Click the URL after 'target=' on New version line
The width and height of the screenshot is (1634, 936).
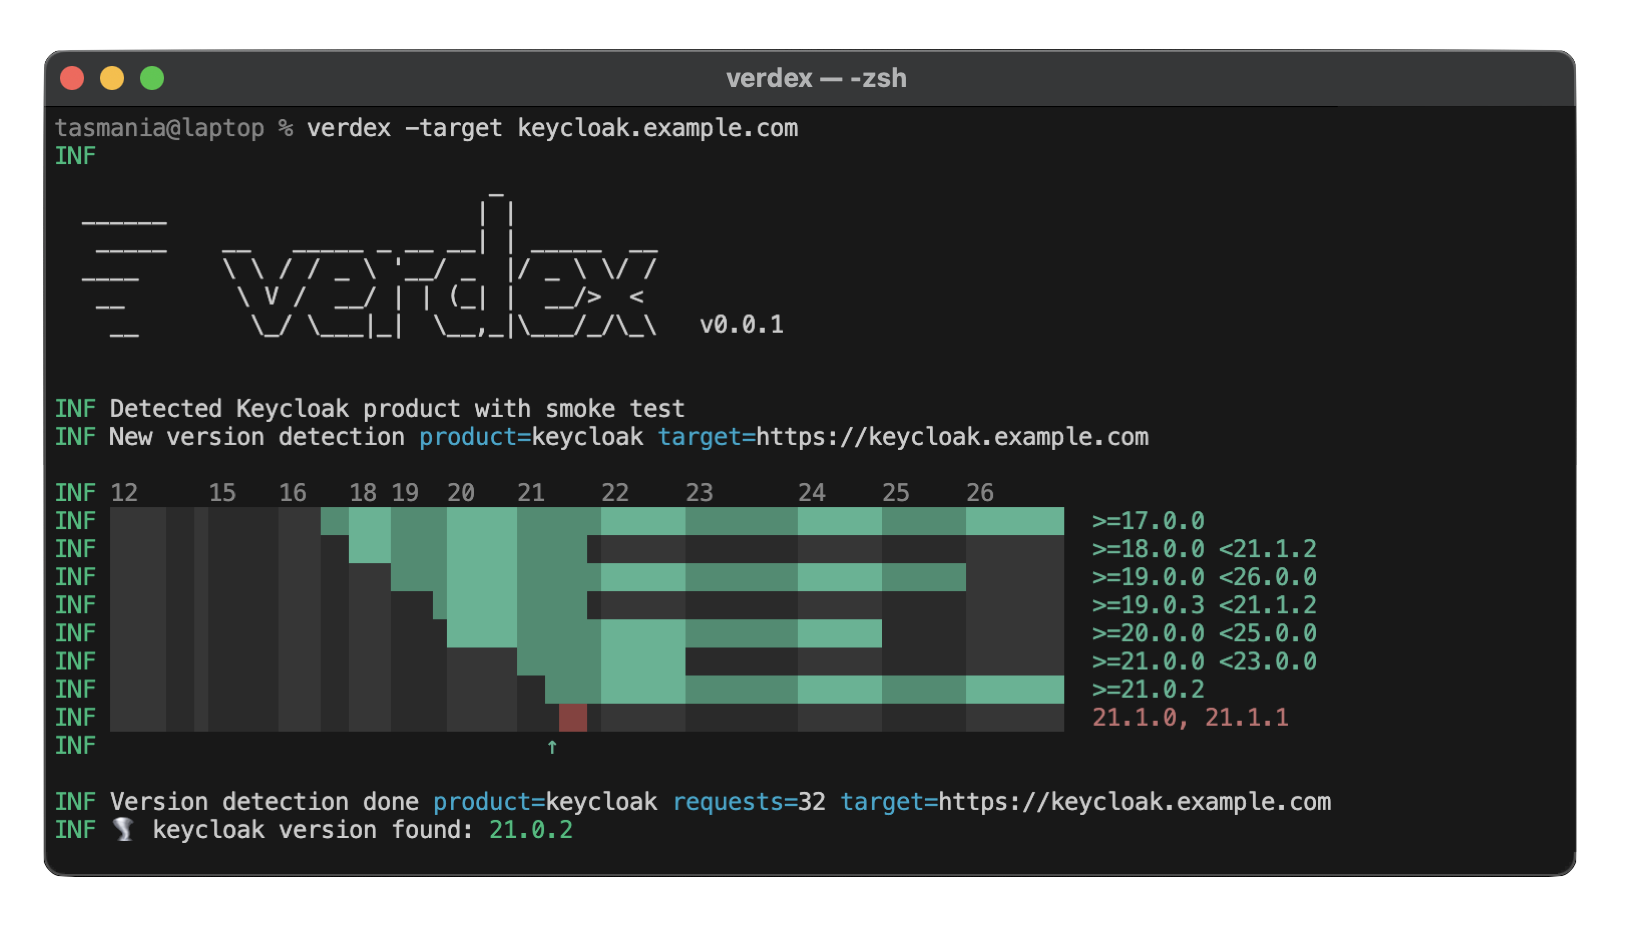click(952, 437)
